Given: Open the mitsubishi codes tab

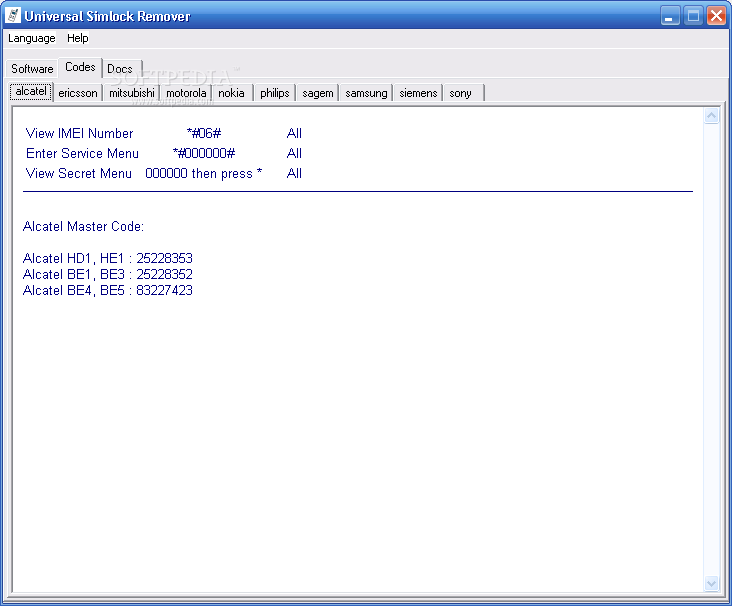Looking at the screenshot, I should coord(132,93).
